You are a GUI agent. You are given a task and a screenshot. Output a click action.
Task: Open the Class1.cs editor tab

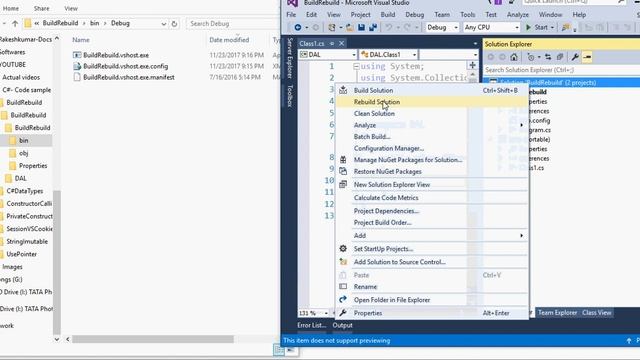click(x=311, y=43)
